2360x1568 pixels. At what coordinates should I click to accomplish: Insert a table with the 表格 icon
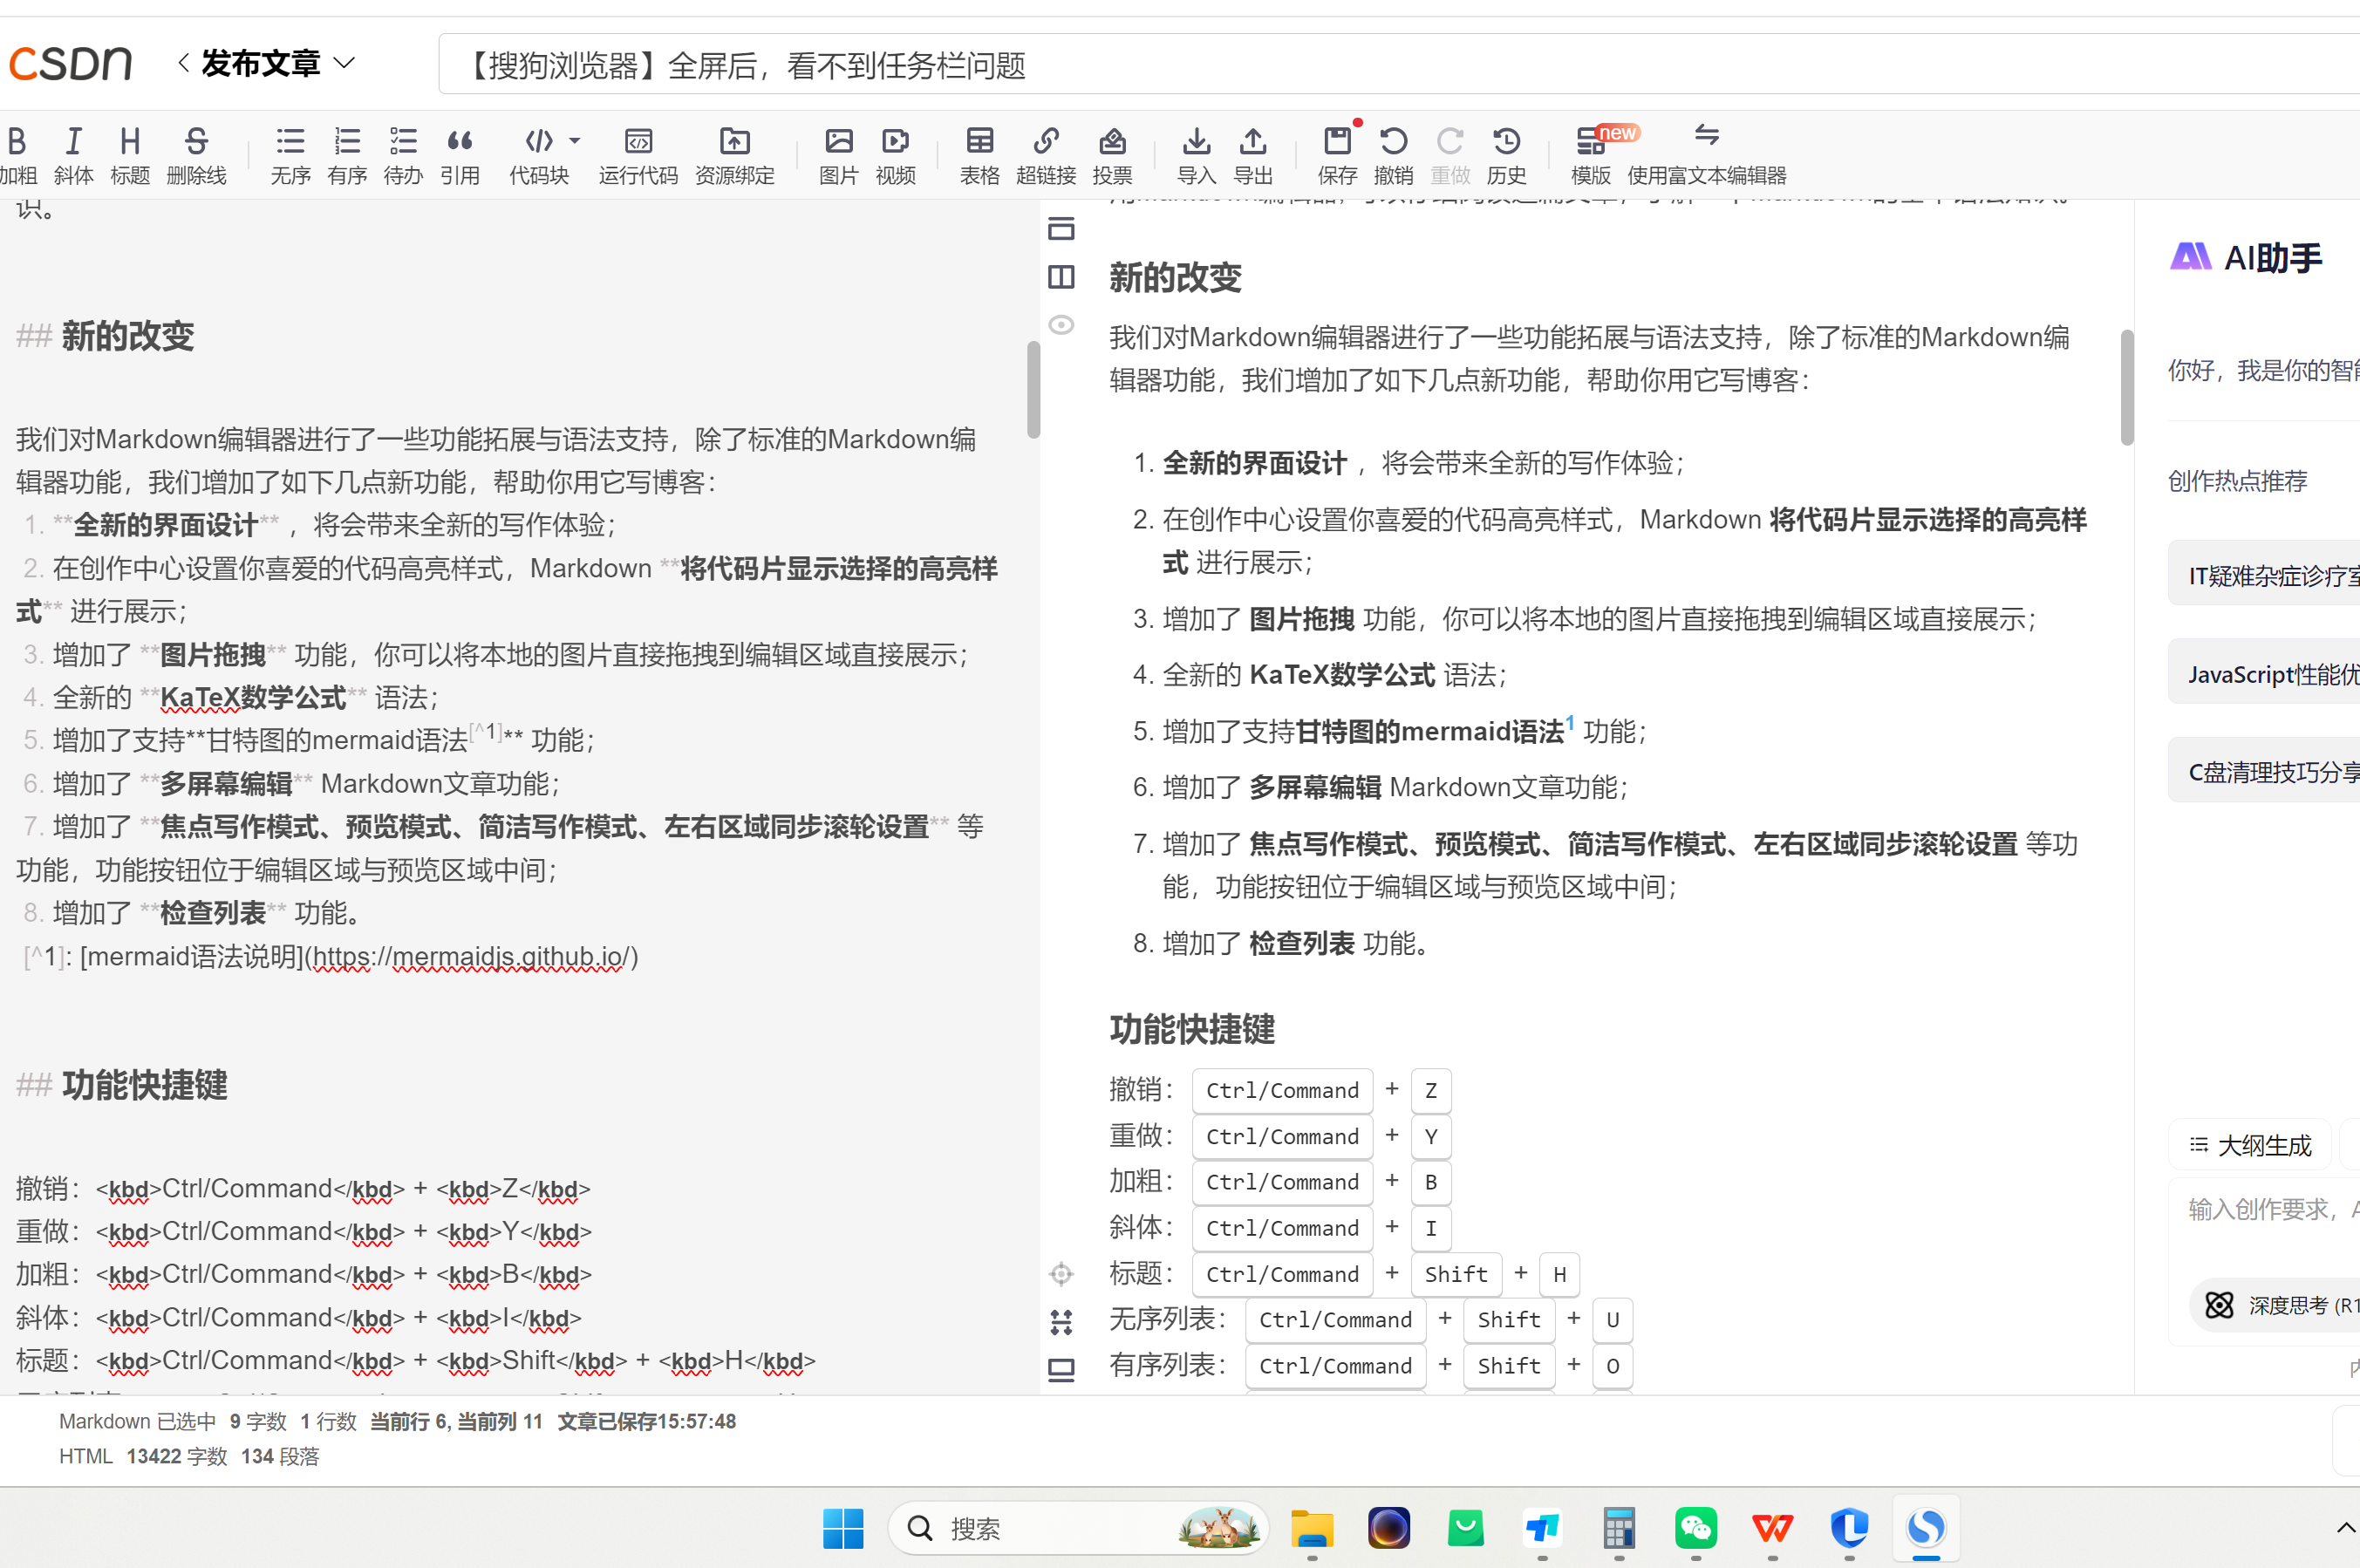coord(979,155)
